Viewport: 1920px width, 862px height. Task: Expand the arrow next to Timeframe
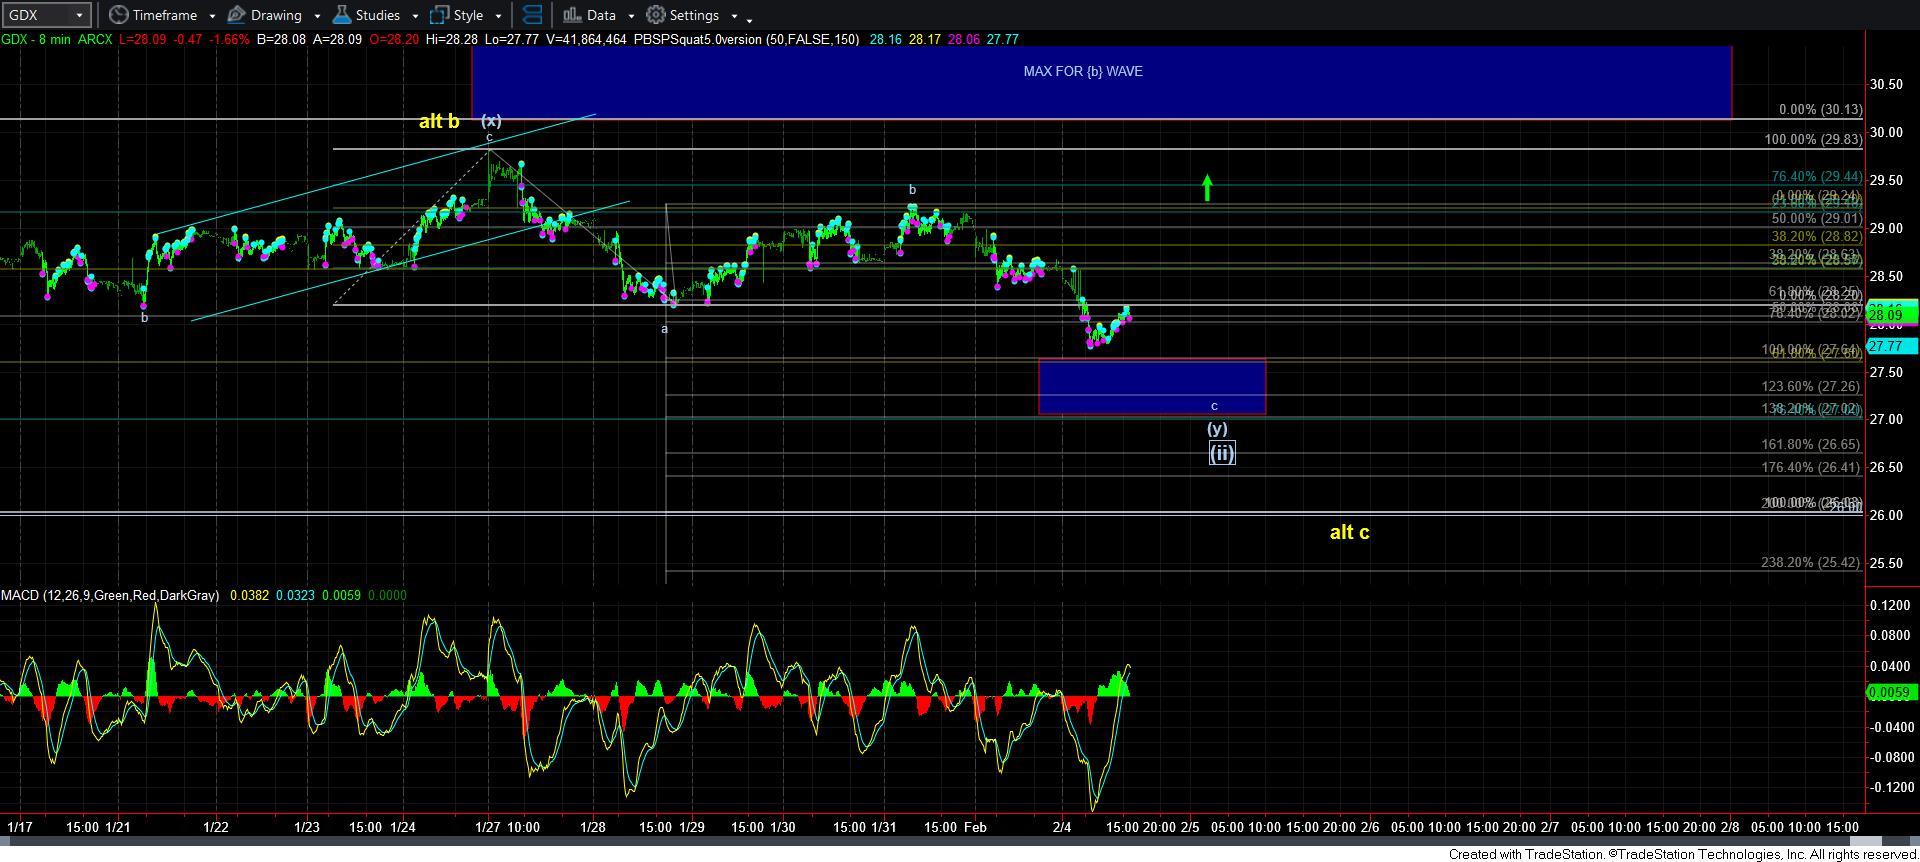coord(212,16)
